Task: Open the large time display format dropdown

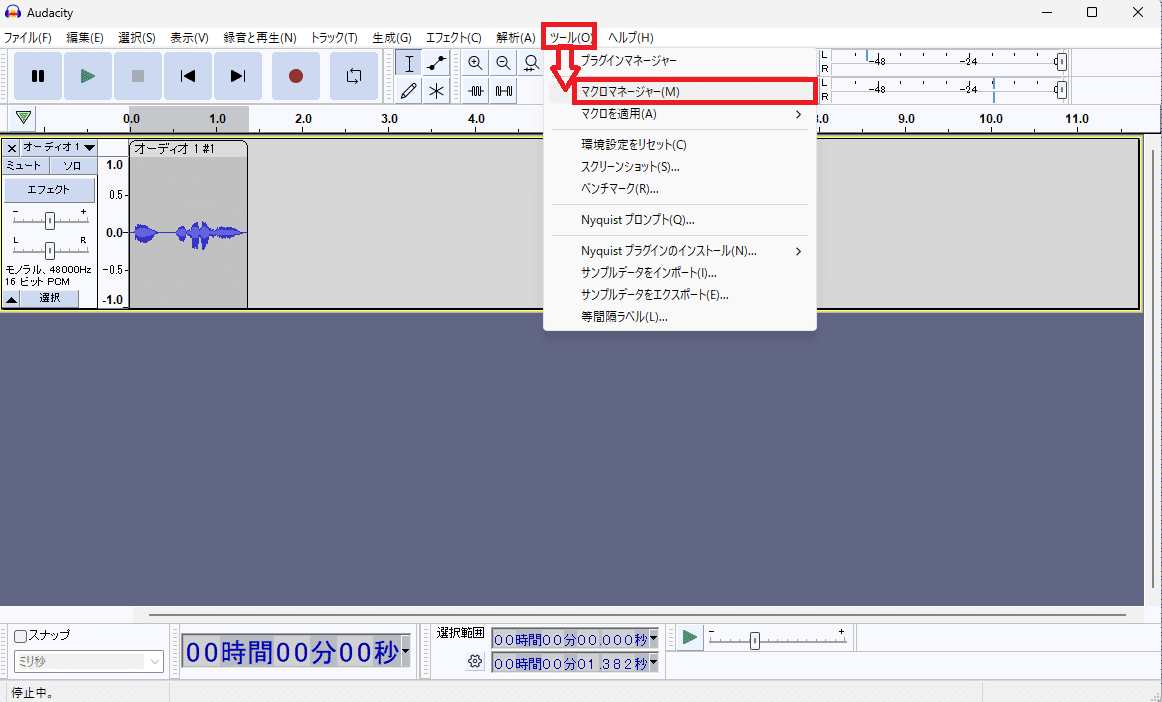Action: (x=405, y=652)
